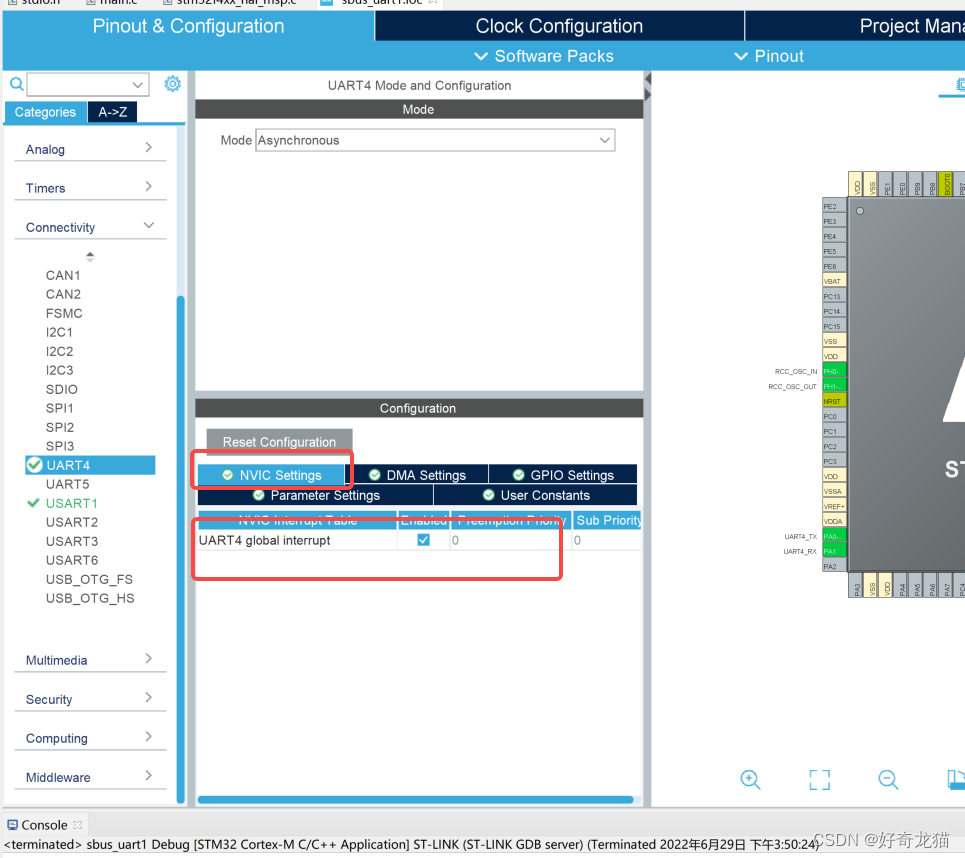Click the BOOT0 pin at the chip top
The width and height of the screenshot is (965, 858).
[947, 184]
